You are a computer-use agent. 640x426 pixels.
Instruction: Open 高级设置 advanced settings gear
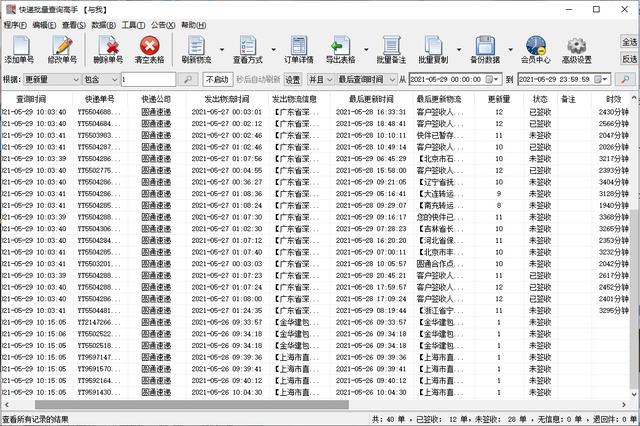tap(577, 49)
